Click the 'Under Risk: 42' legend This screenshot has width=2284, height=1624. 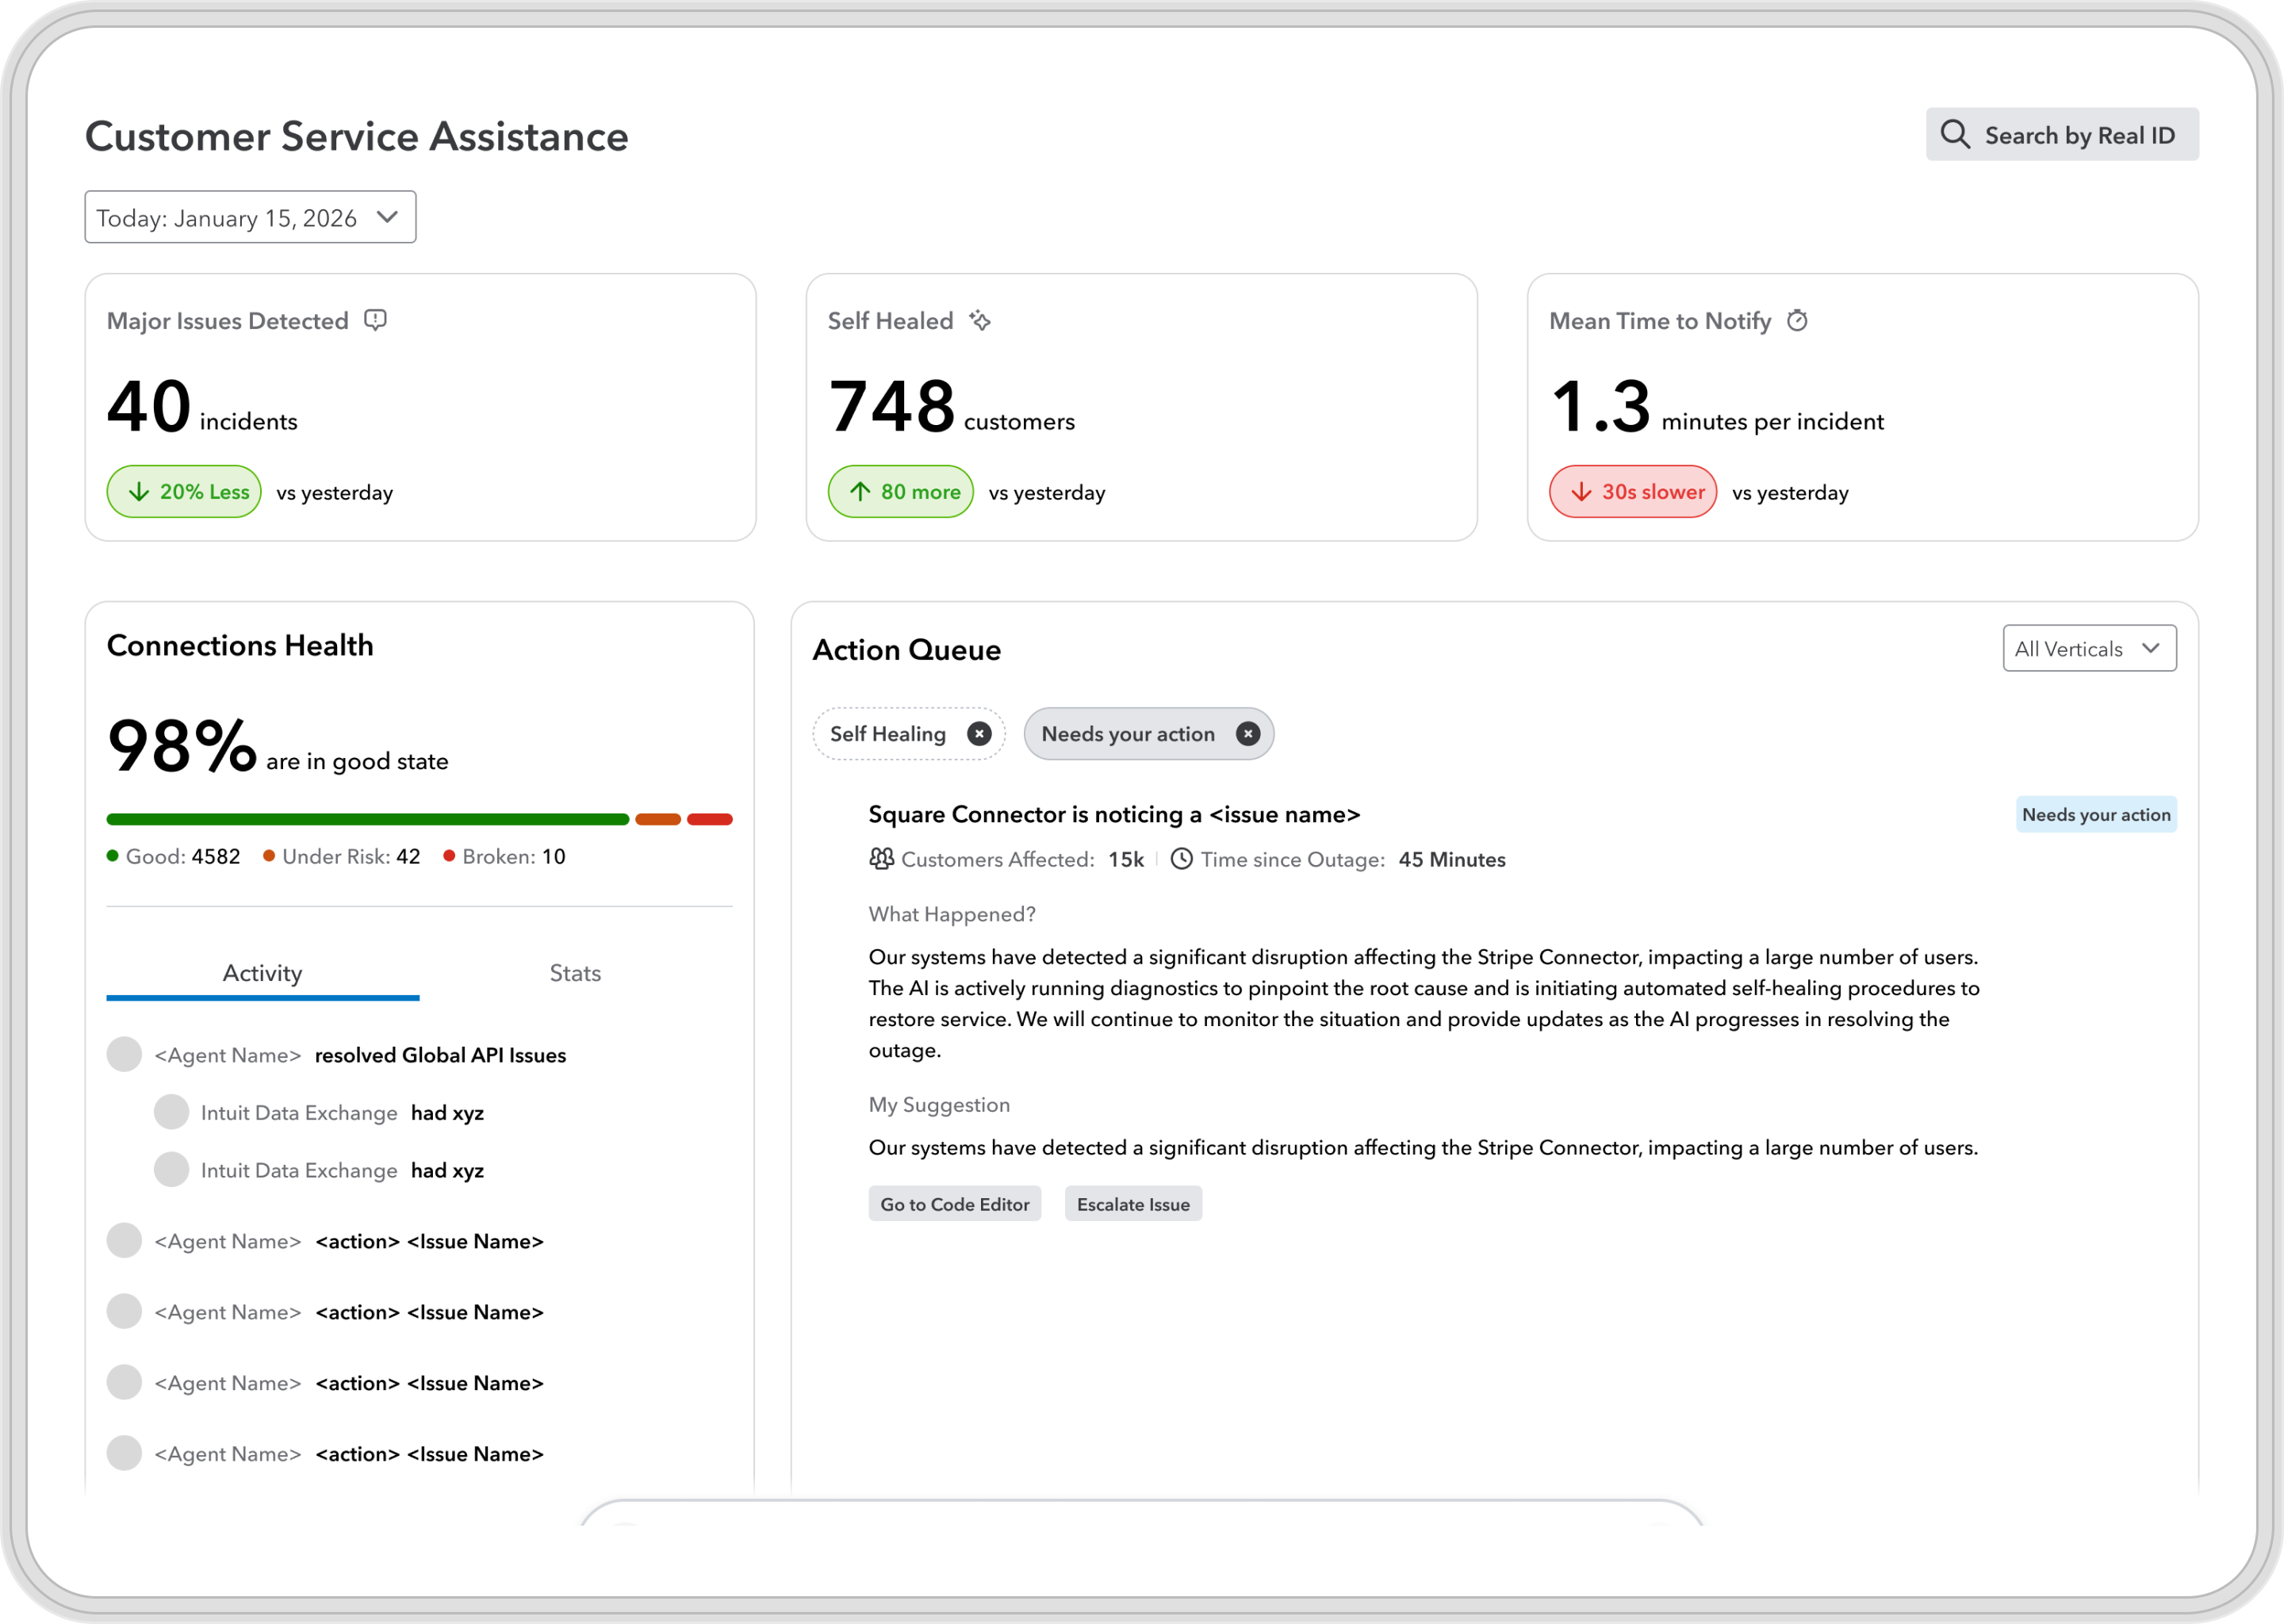click(341, 856)
